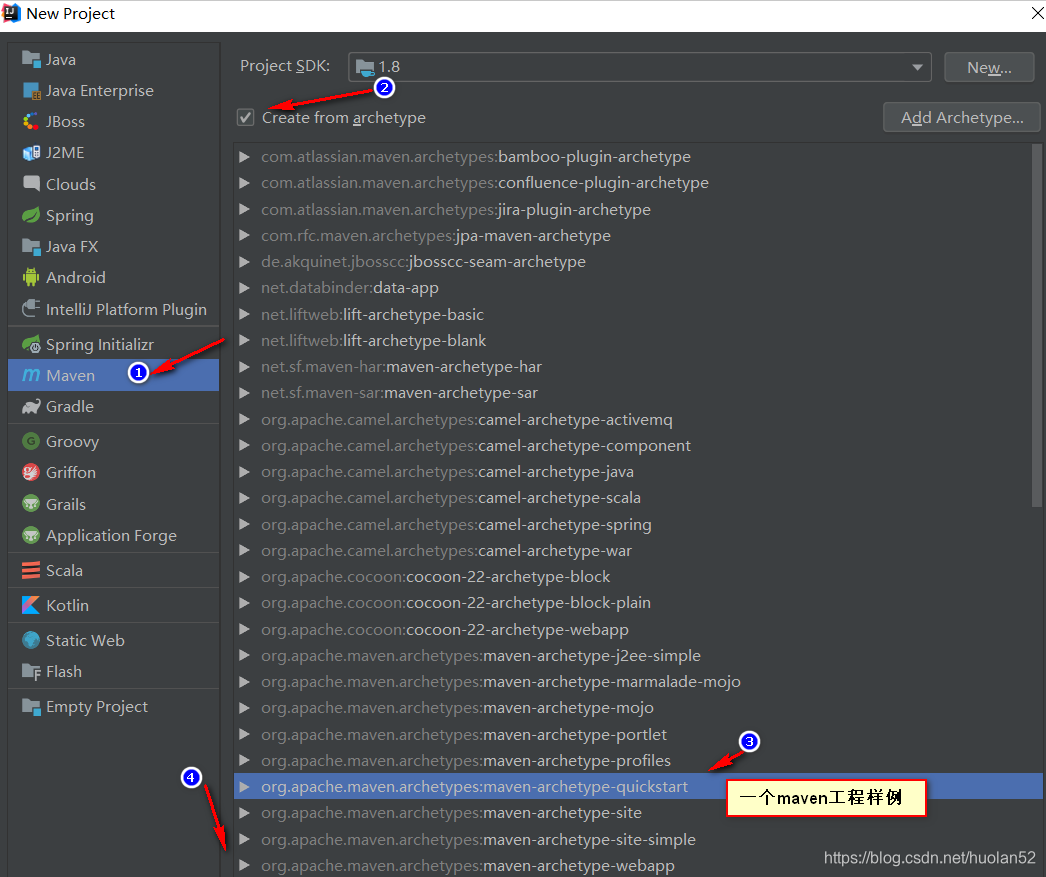Expand camel-archetype-activemq node

(245, 419)
